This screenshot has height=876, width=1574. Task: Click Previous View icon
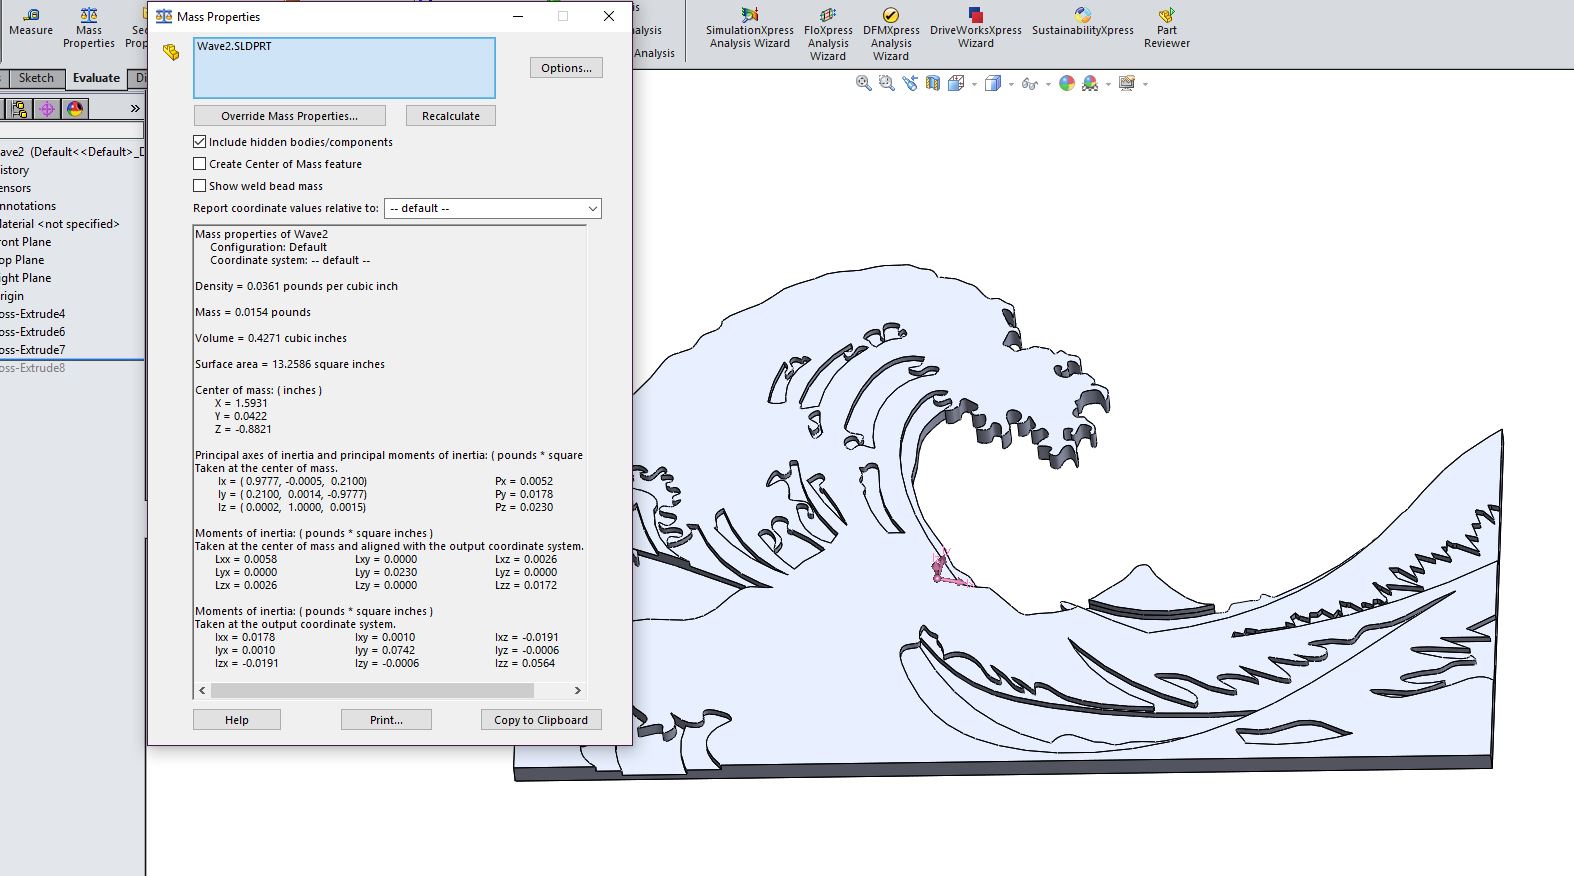tap(910, 84)
